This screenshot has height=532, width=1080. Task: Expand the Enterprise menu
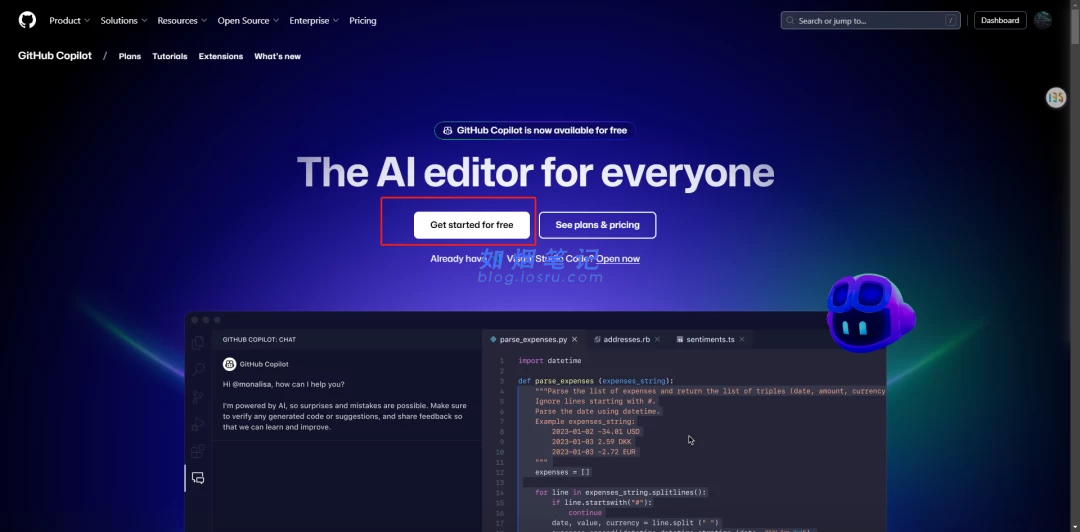point(314,21)
